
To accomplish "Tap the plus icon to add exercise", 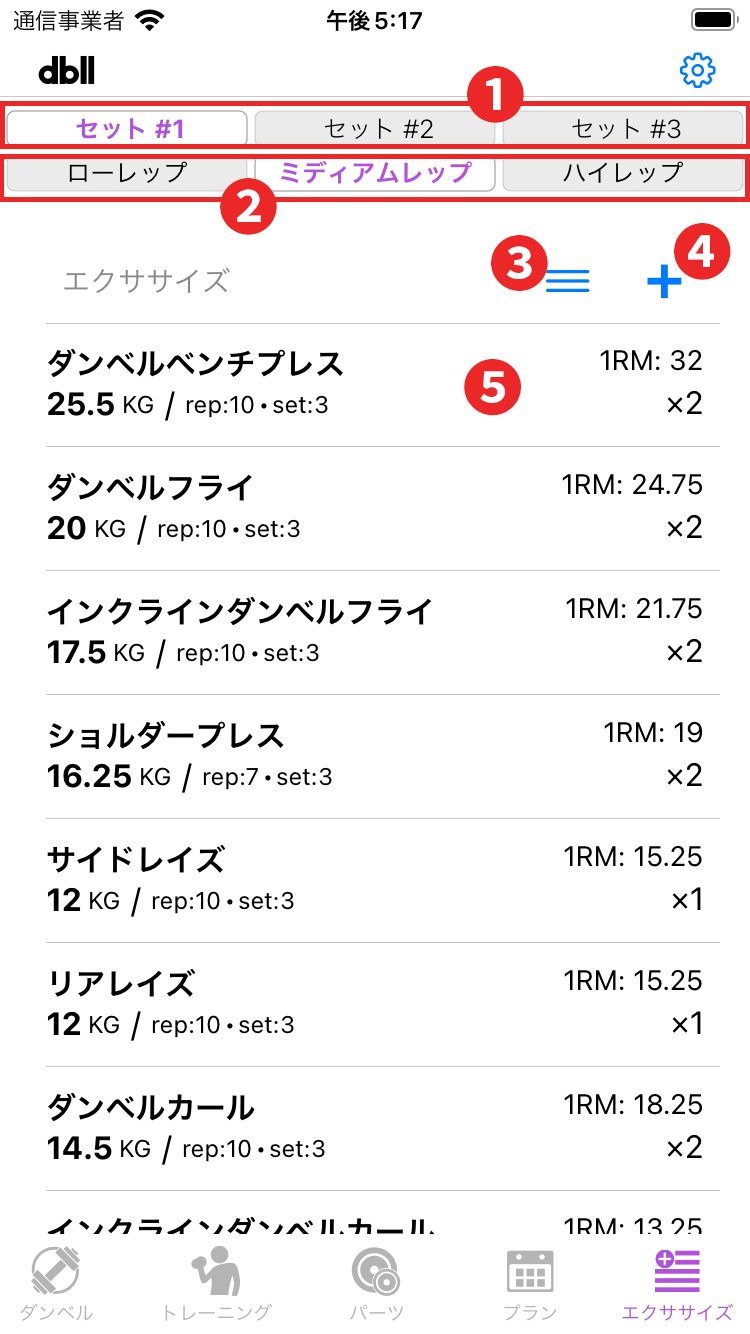I will pyautogui.click(x=663, y=282).
